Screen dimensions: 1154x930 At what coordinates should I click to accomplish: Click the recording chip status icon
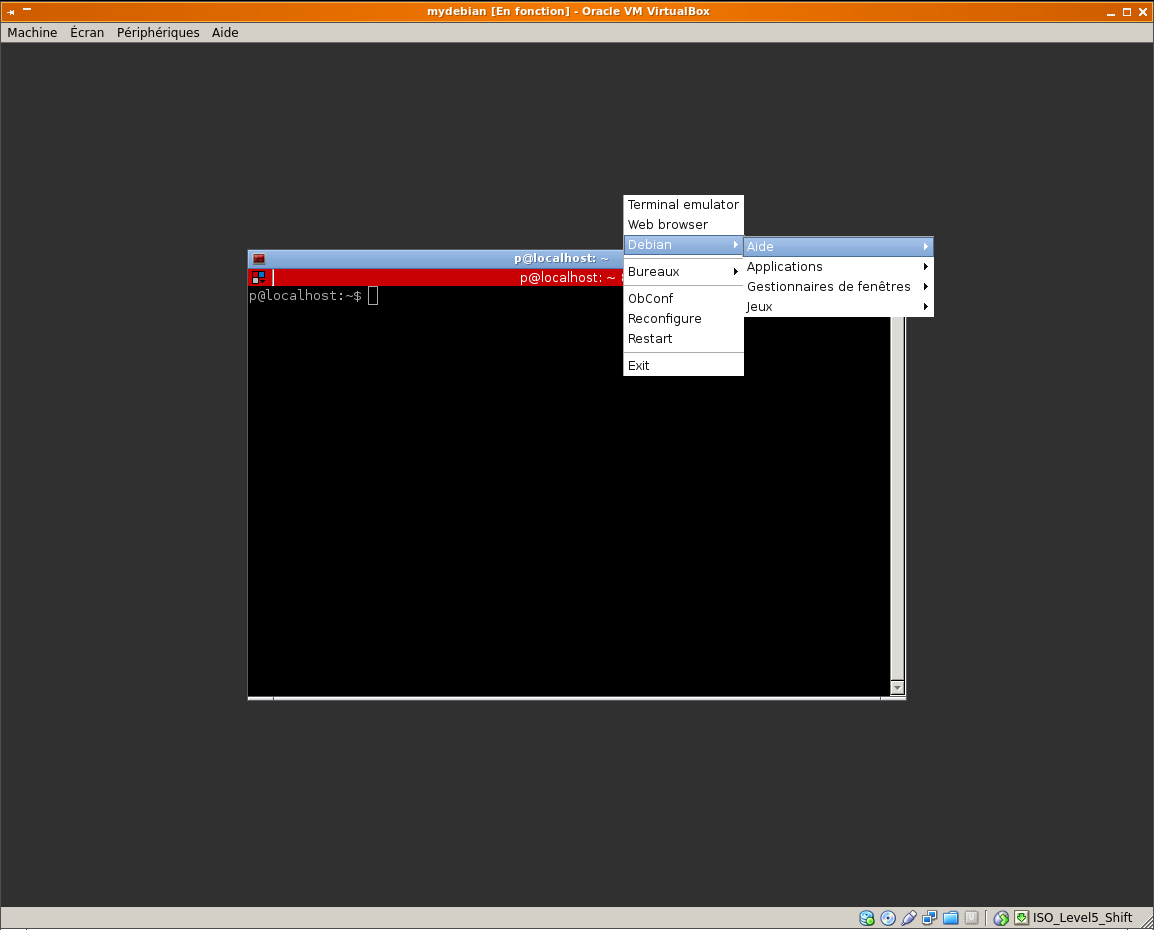(x=971, y=917)
